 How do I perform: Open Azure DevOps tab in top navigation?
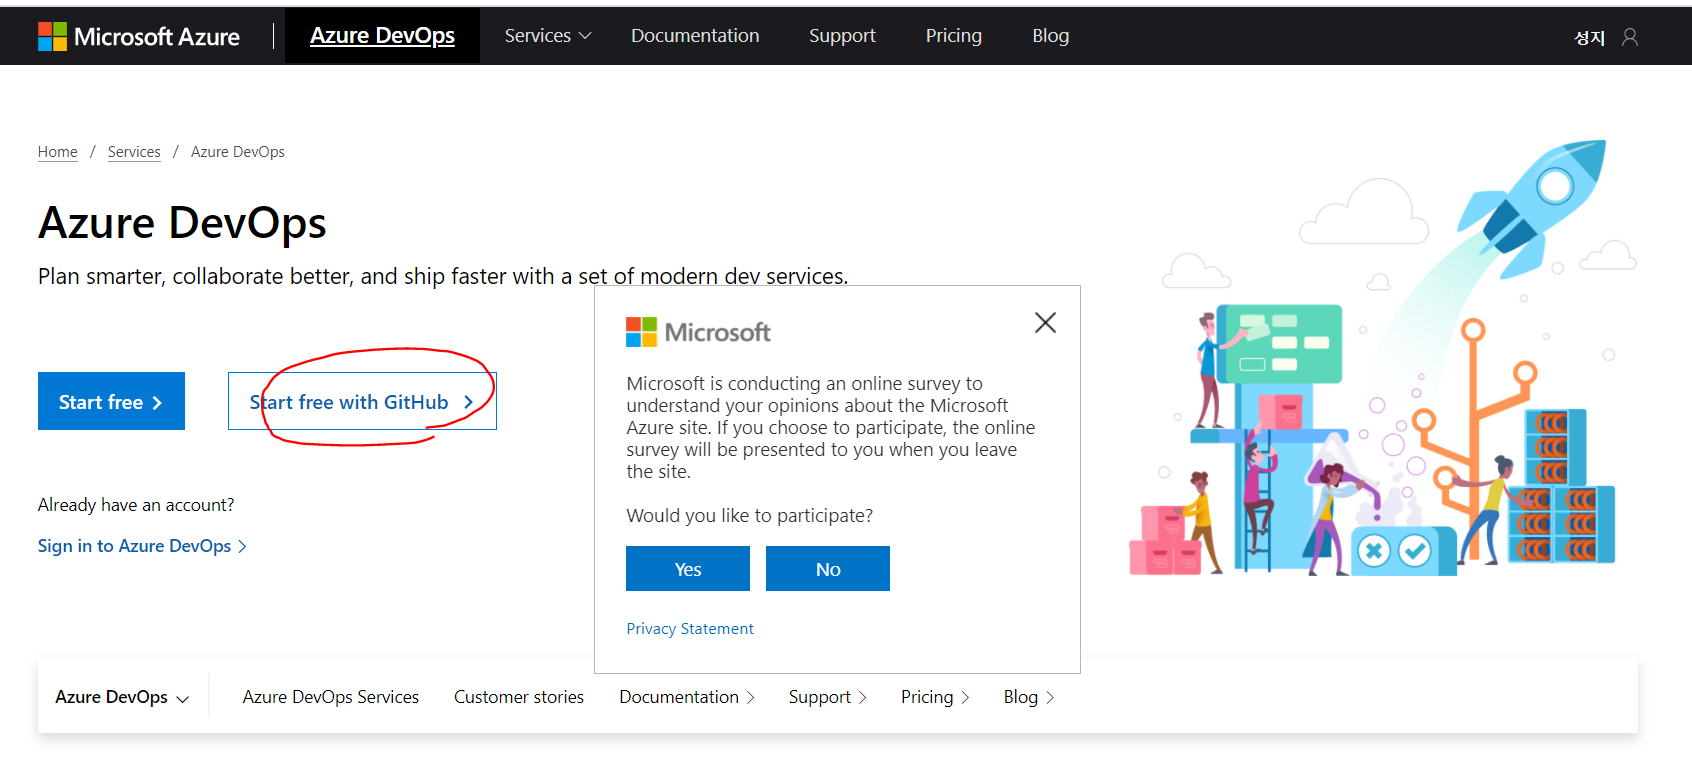pos(382,36)
